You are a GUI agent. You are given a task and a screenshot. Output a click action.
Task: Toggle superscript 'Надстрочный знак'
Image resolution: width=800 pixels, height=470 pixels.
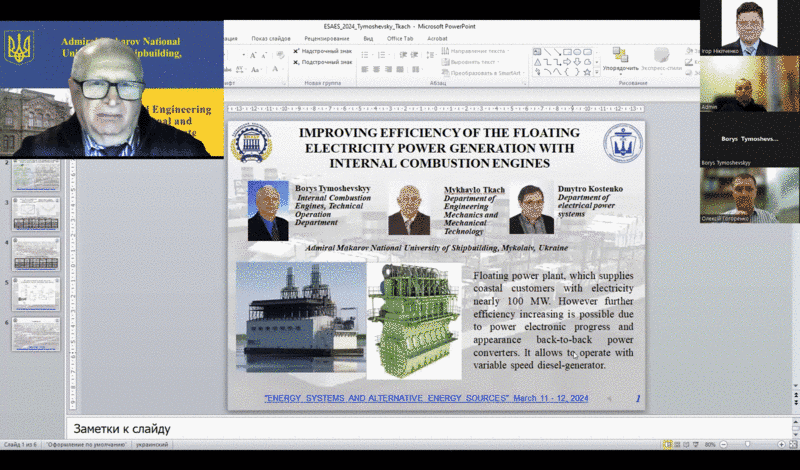tap(322, 51)
